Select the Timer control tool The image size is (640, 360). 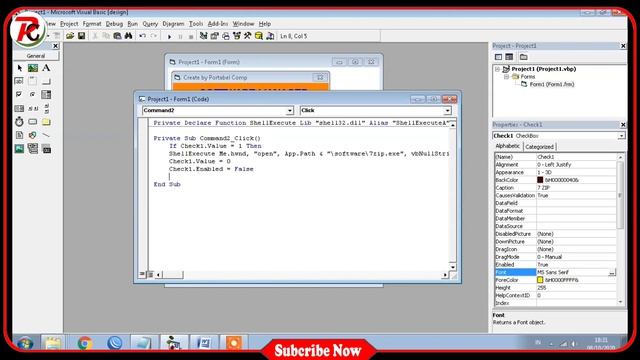coord(20,122)
